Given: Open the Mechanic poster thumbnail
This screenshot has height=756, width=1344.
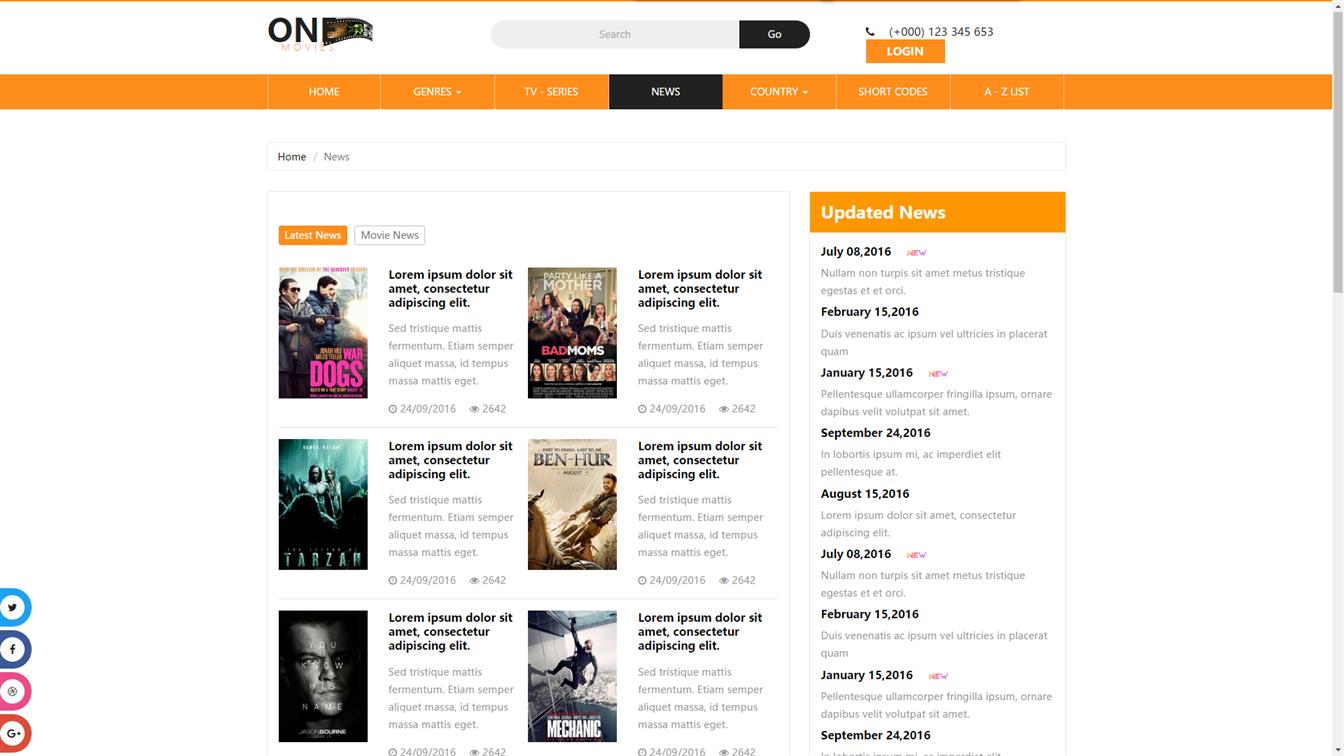Looking at the screenshot, I should point(572,677).
